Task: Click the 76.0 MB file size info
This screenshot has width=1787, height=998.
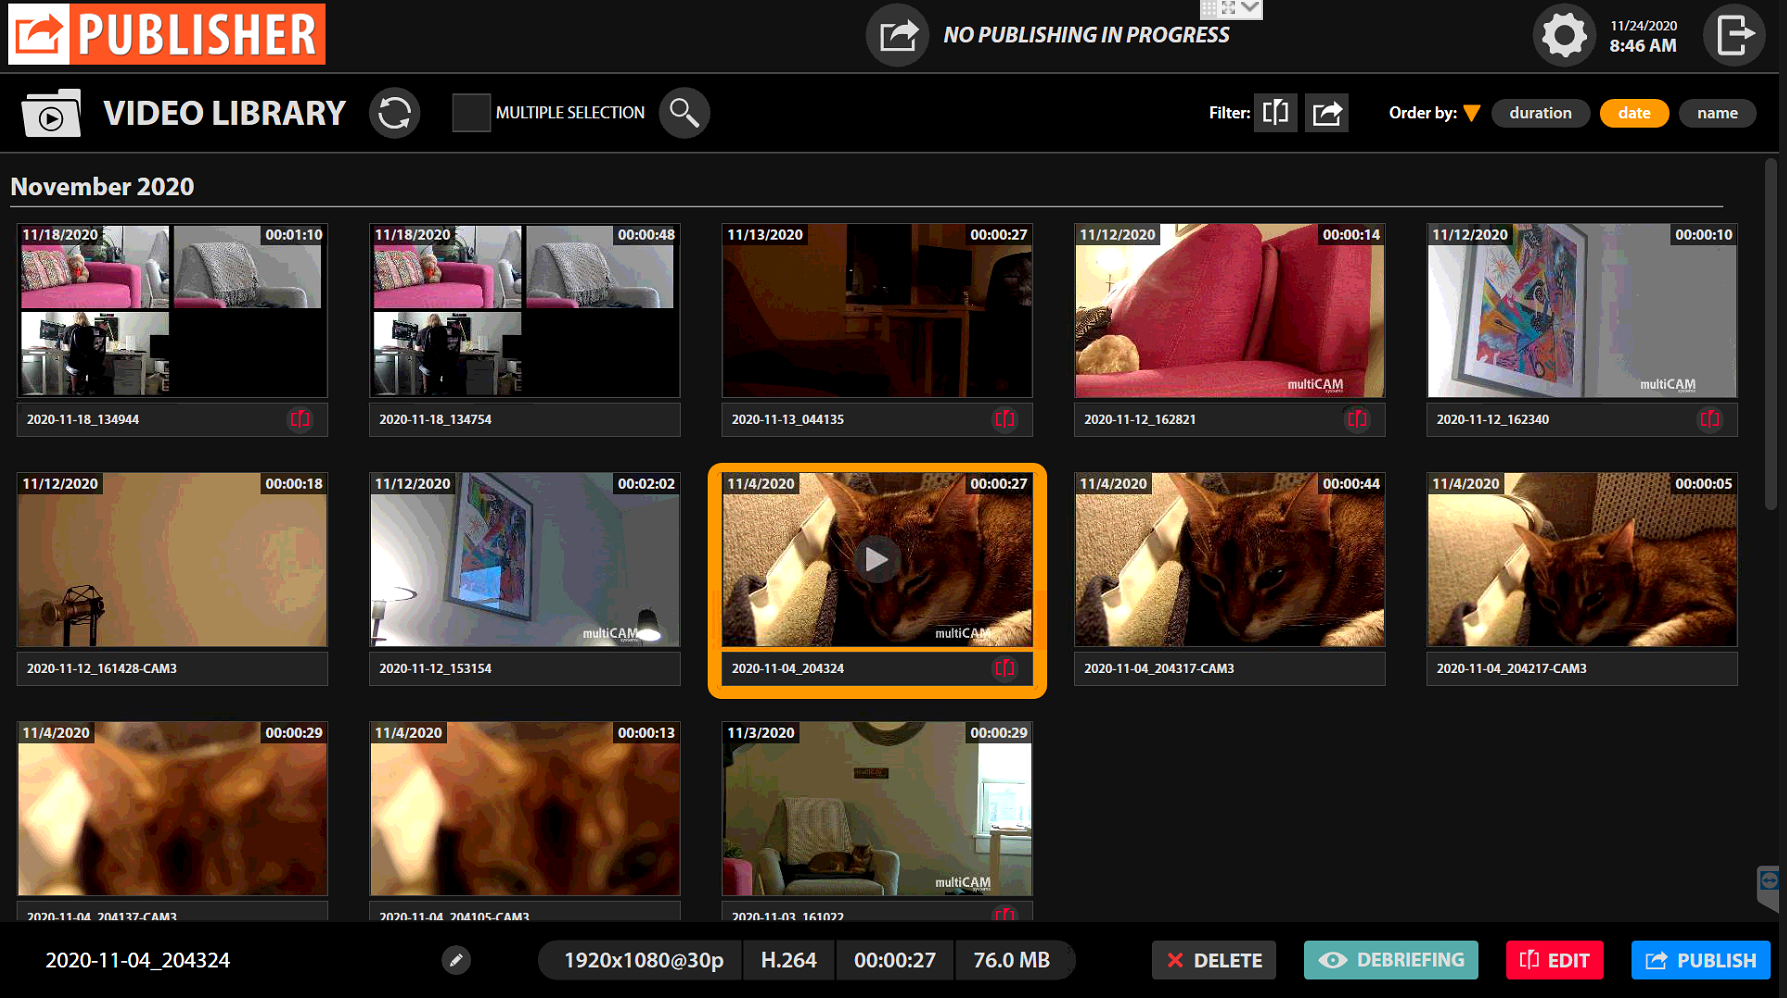Action: (1012, 960)
